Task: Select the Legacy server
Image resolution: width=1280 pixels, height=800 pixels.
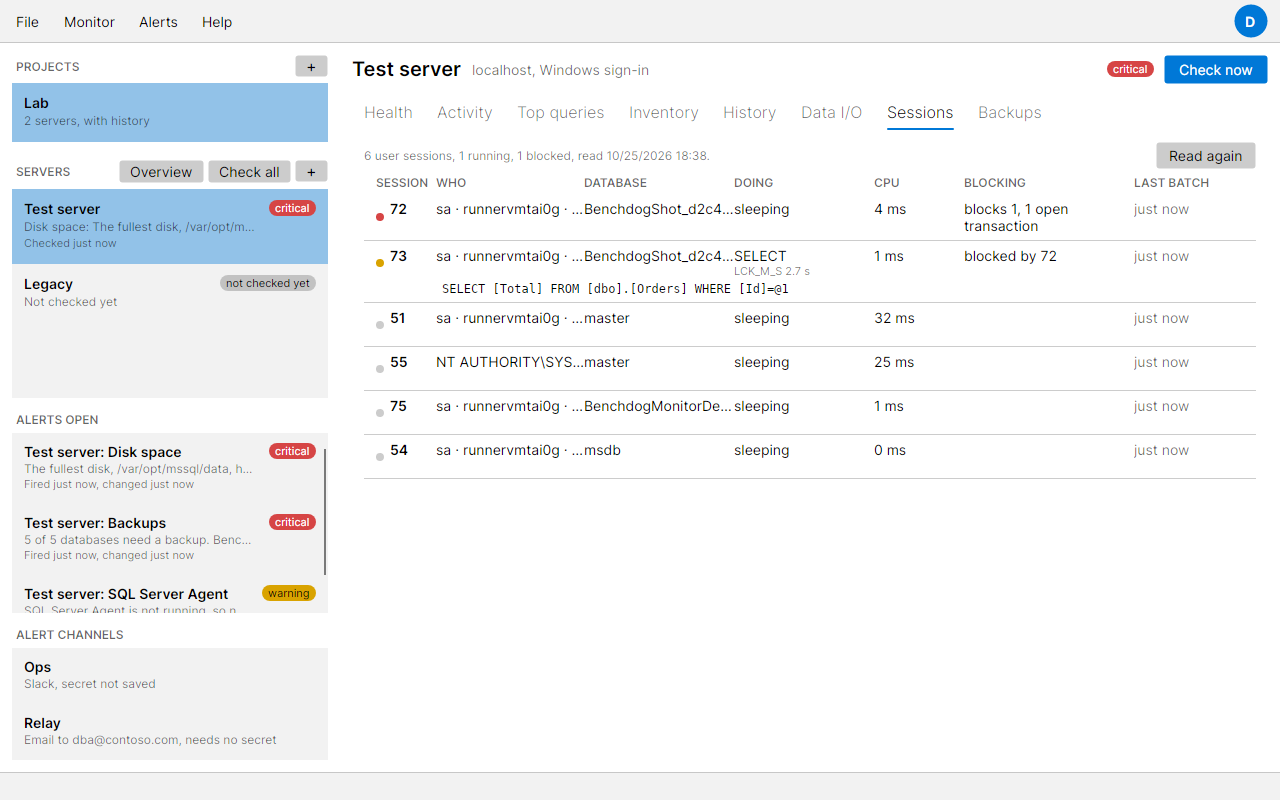Action: [170, 292]
